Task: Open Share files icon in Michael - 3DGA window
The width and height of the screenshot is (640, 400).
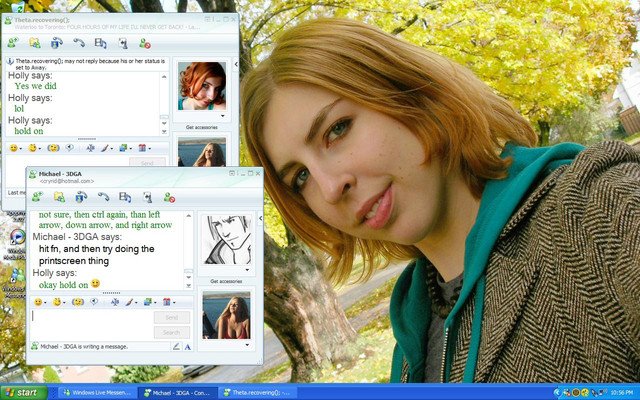Action: 59,197
